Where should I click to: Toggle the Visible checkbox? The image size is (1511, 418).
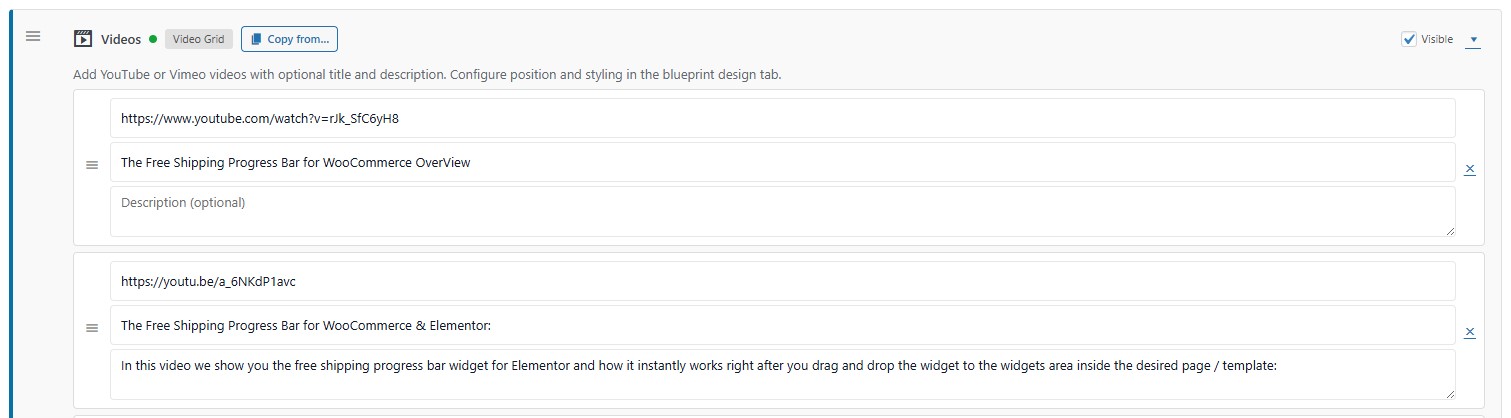[1409, 39]
